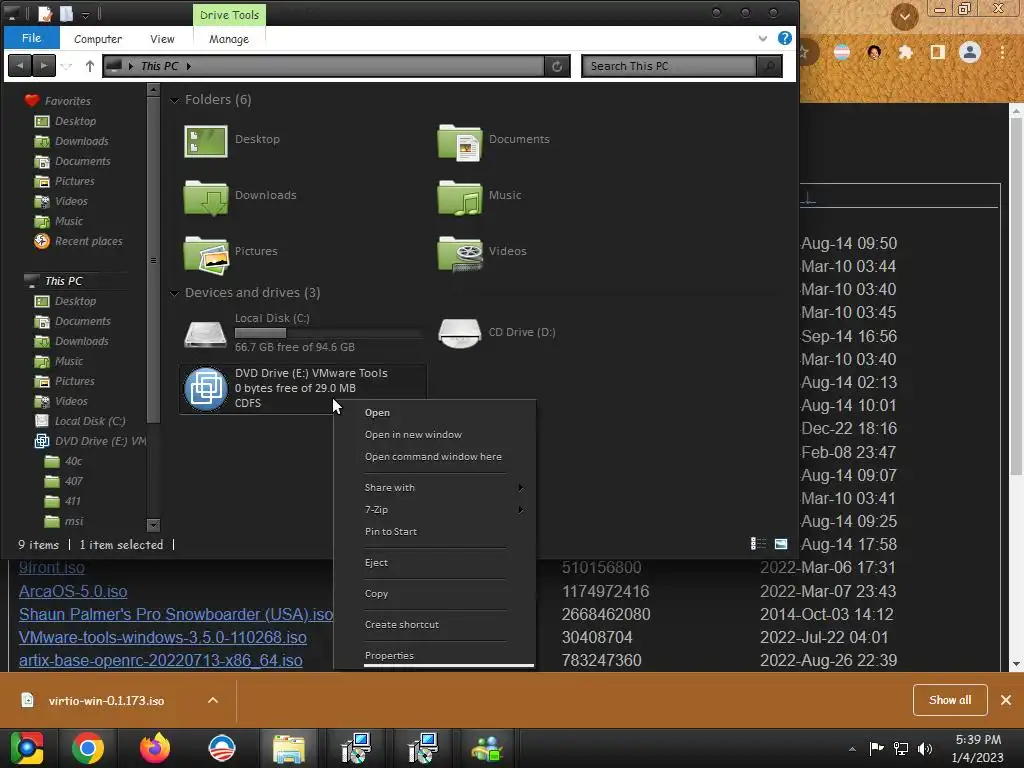The height and width of the screenshot is (768, 1024).
Task: Choose Open command window here
Action: tap(434, 456)
